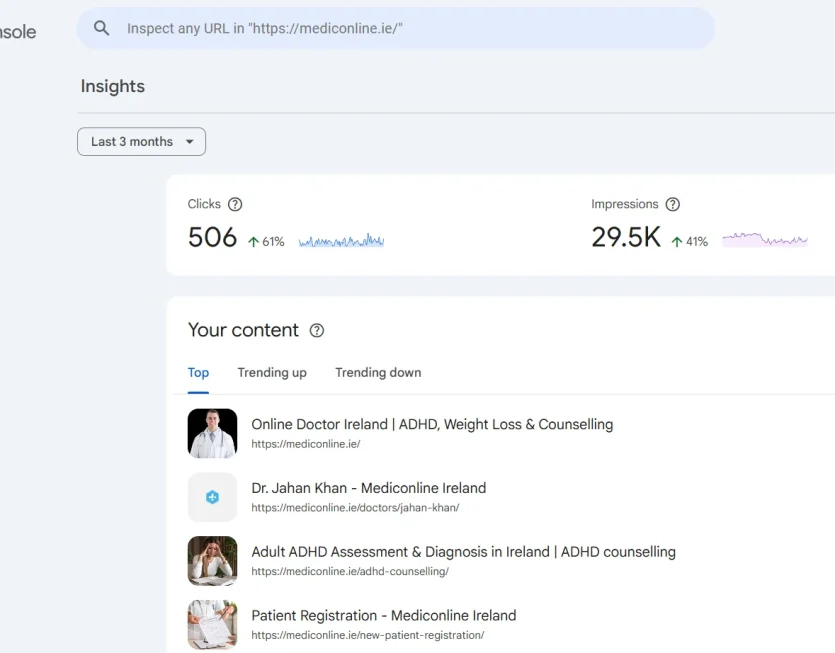Click the clicks sparkline chart

[x=341, y=241]
